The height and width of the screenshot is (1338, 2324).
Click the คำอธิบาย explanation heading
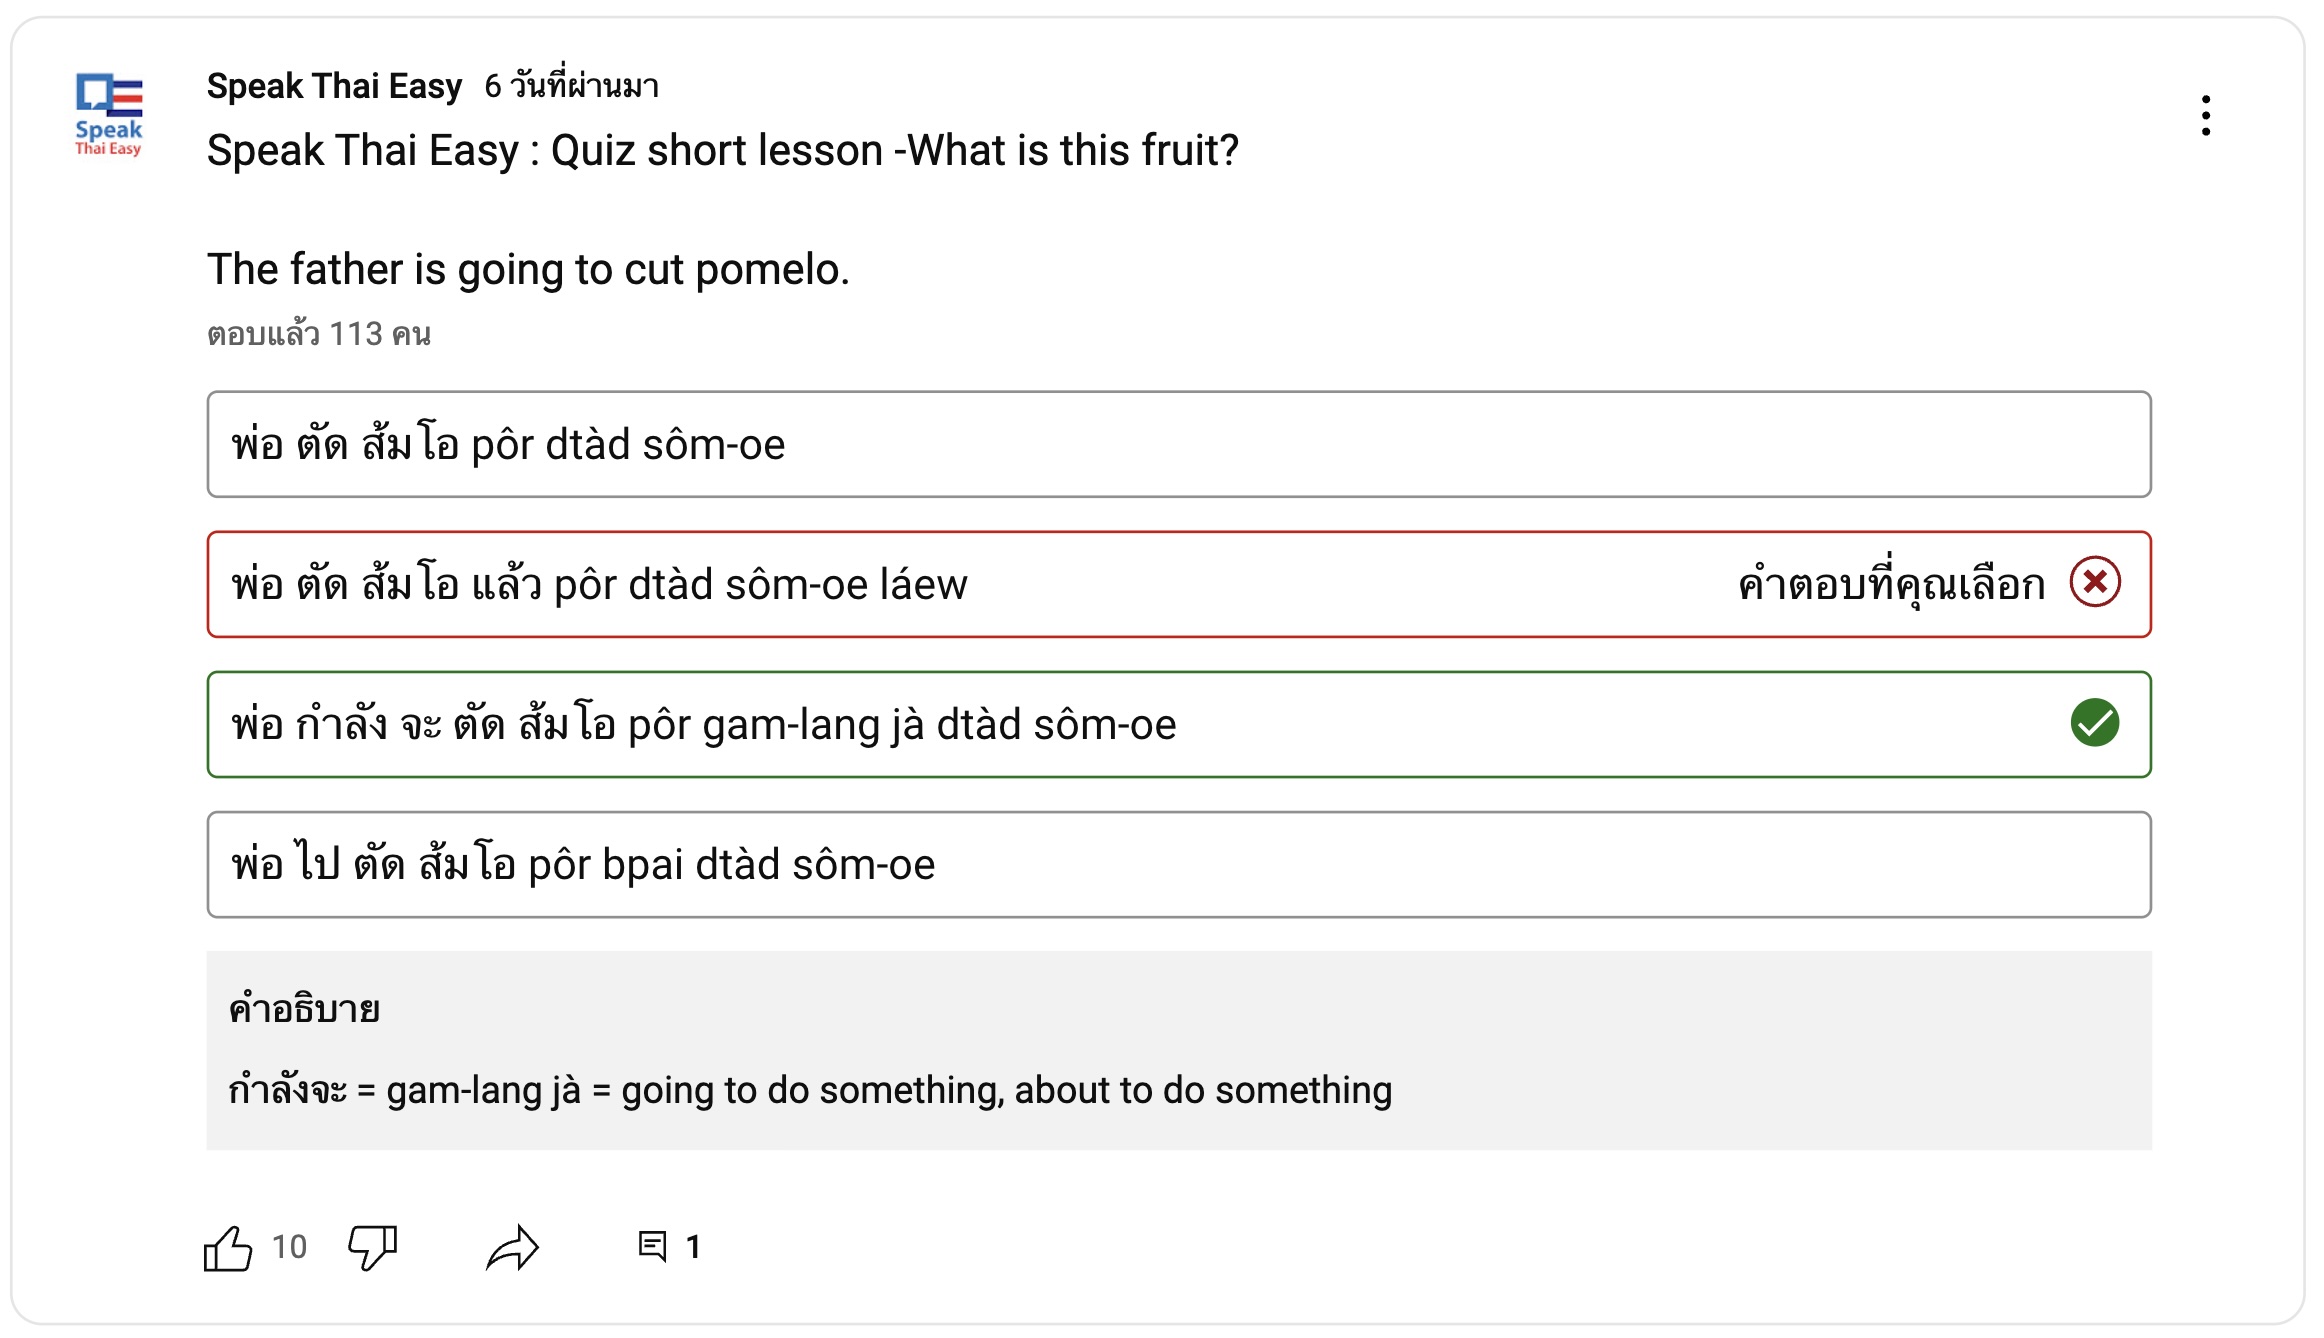pos(304,1009)
